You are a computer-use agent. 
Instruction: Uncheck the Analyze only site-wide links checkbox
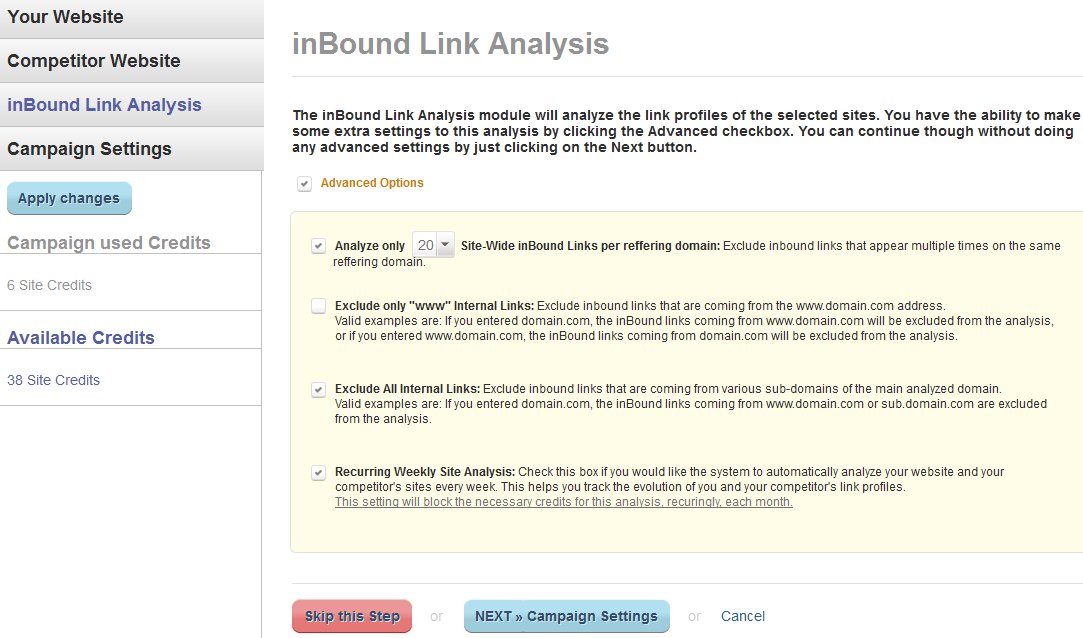click(x=318, y=246)
